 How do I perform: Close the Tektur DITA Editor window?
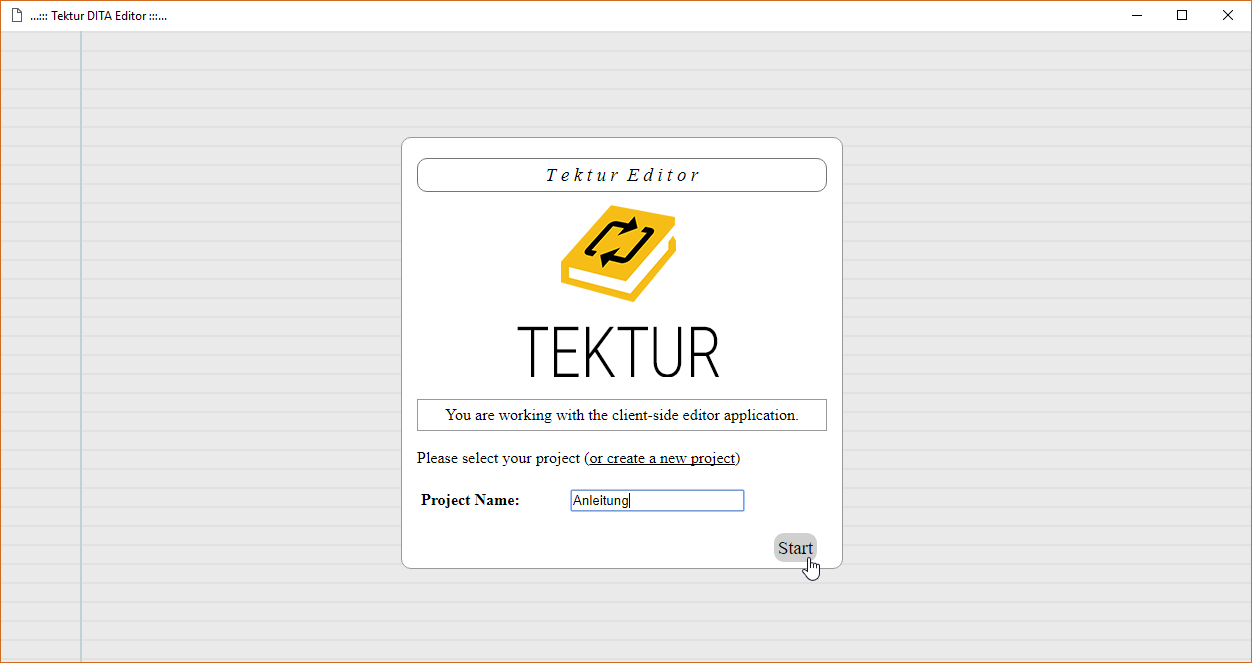click(1228, 15)
